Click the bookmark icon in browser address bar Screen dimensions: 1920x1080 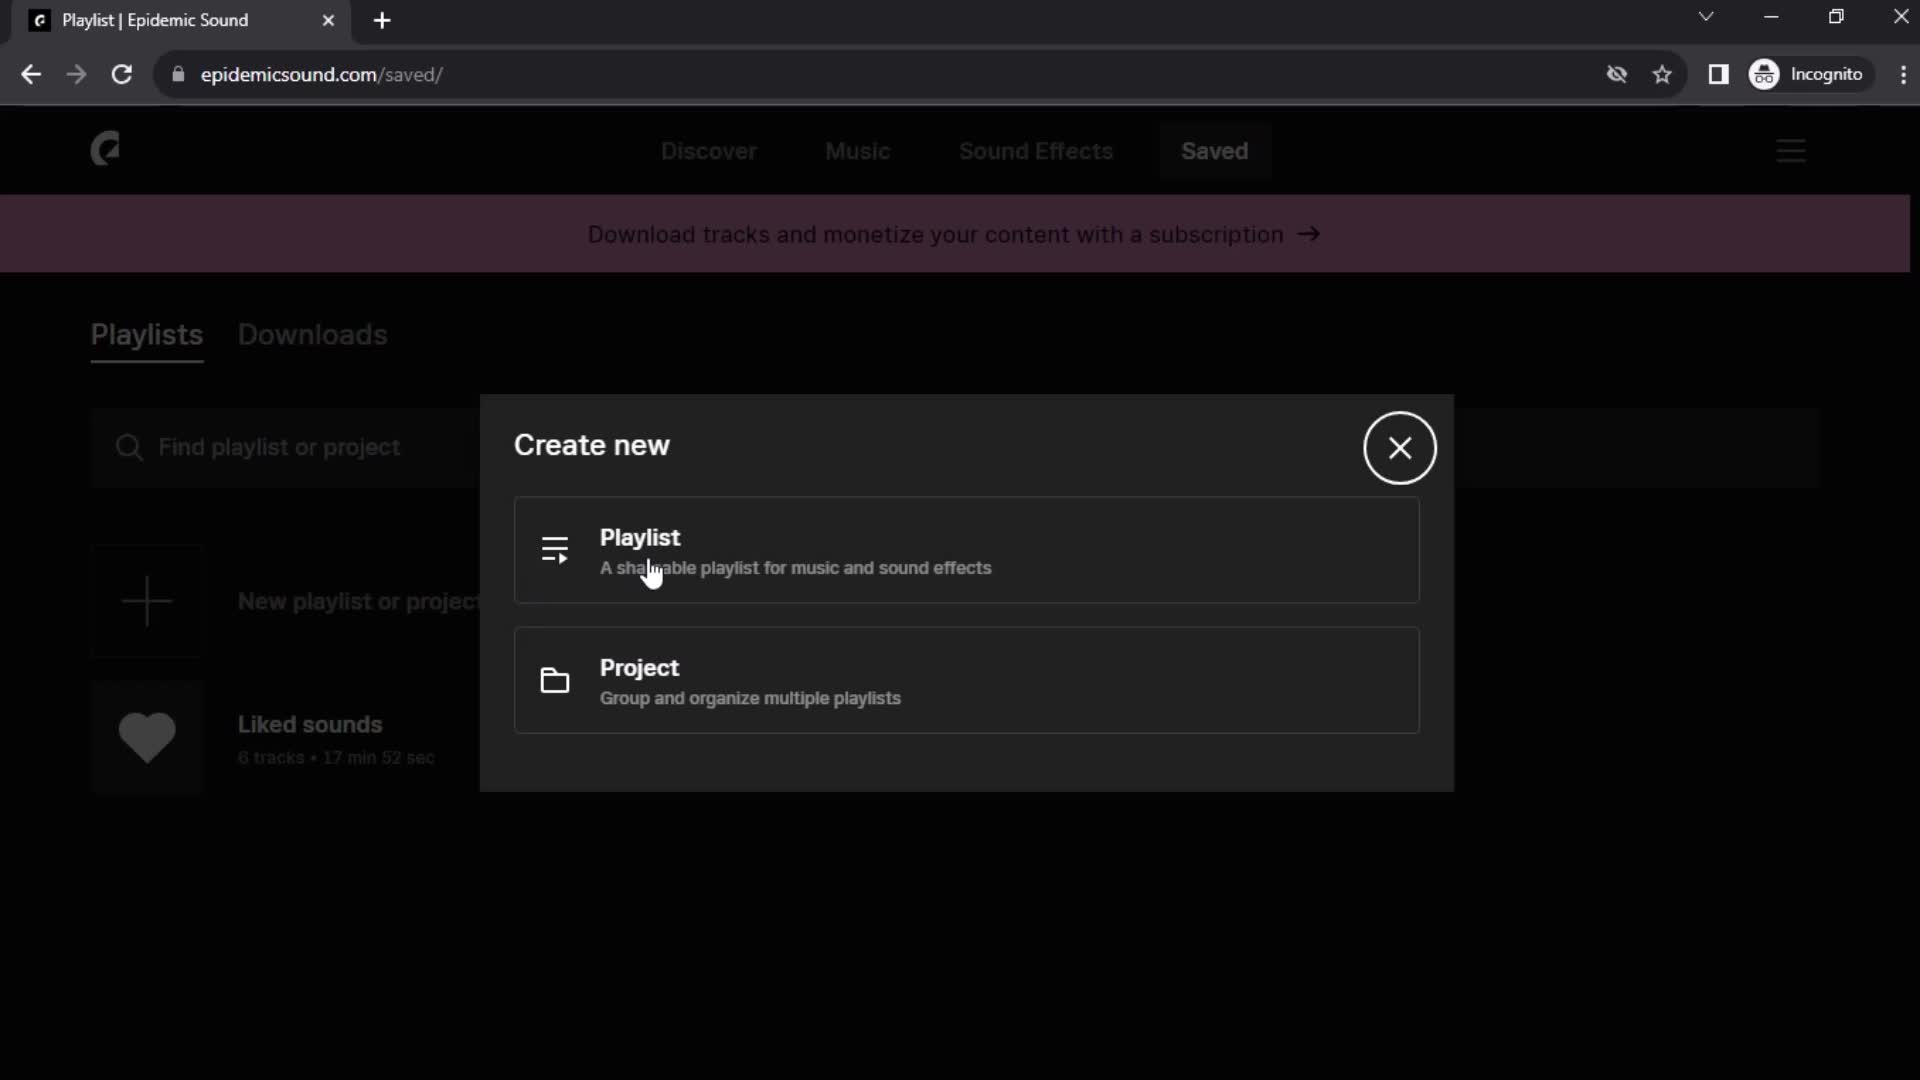point(1663,74)
